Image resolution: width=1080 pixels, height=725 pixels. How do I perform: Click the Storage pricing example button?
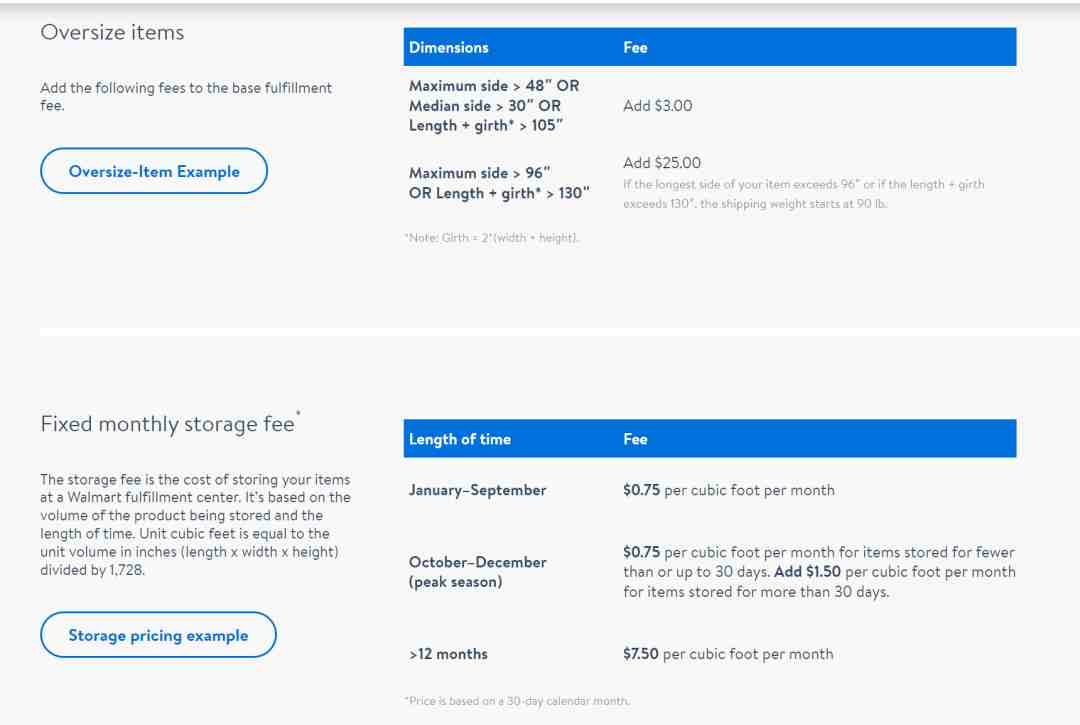pyautogui.click(x=158, y=635)
